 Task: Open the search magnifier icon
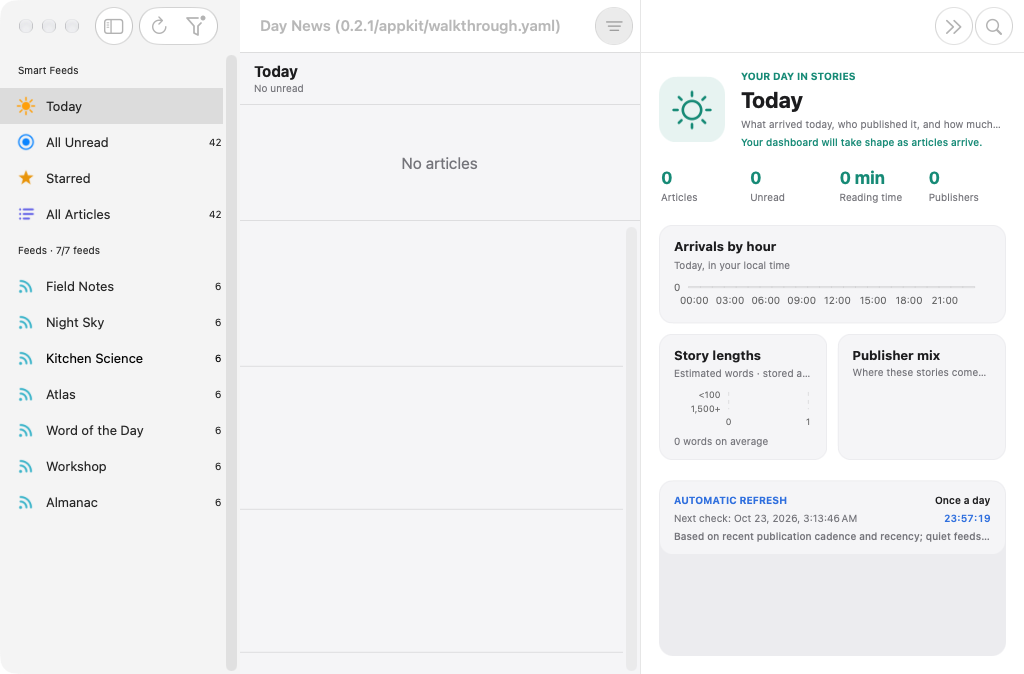pyautogui.click(x=993, y=26)
